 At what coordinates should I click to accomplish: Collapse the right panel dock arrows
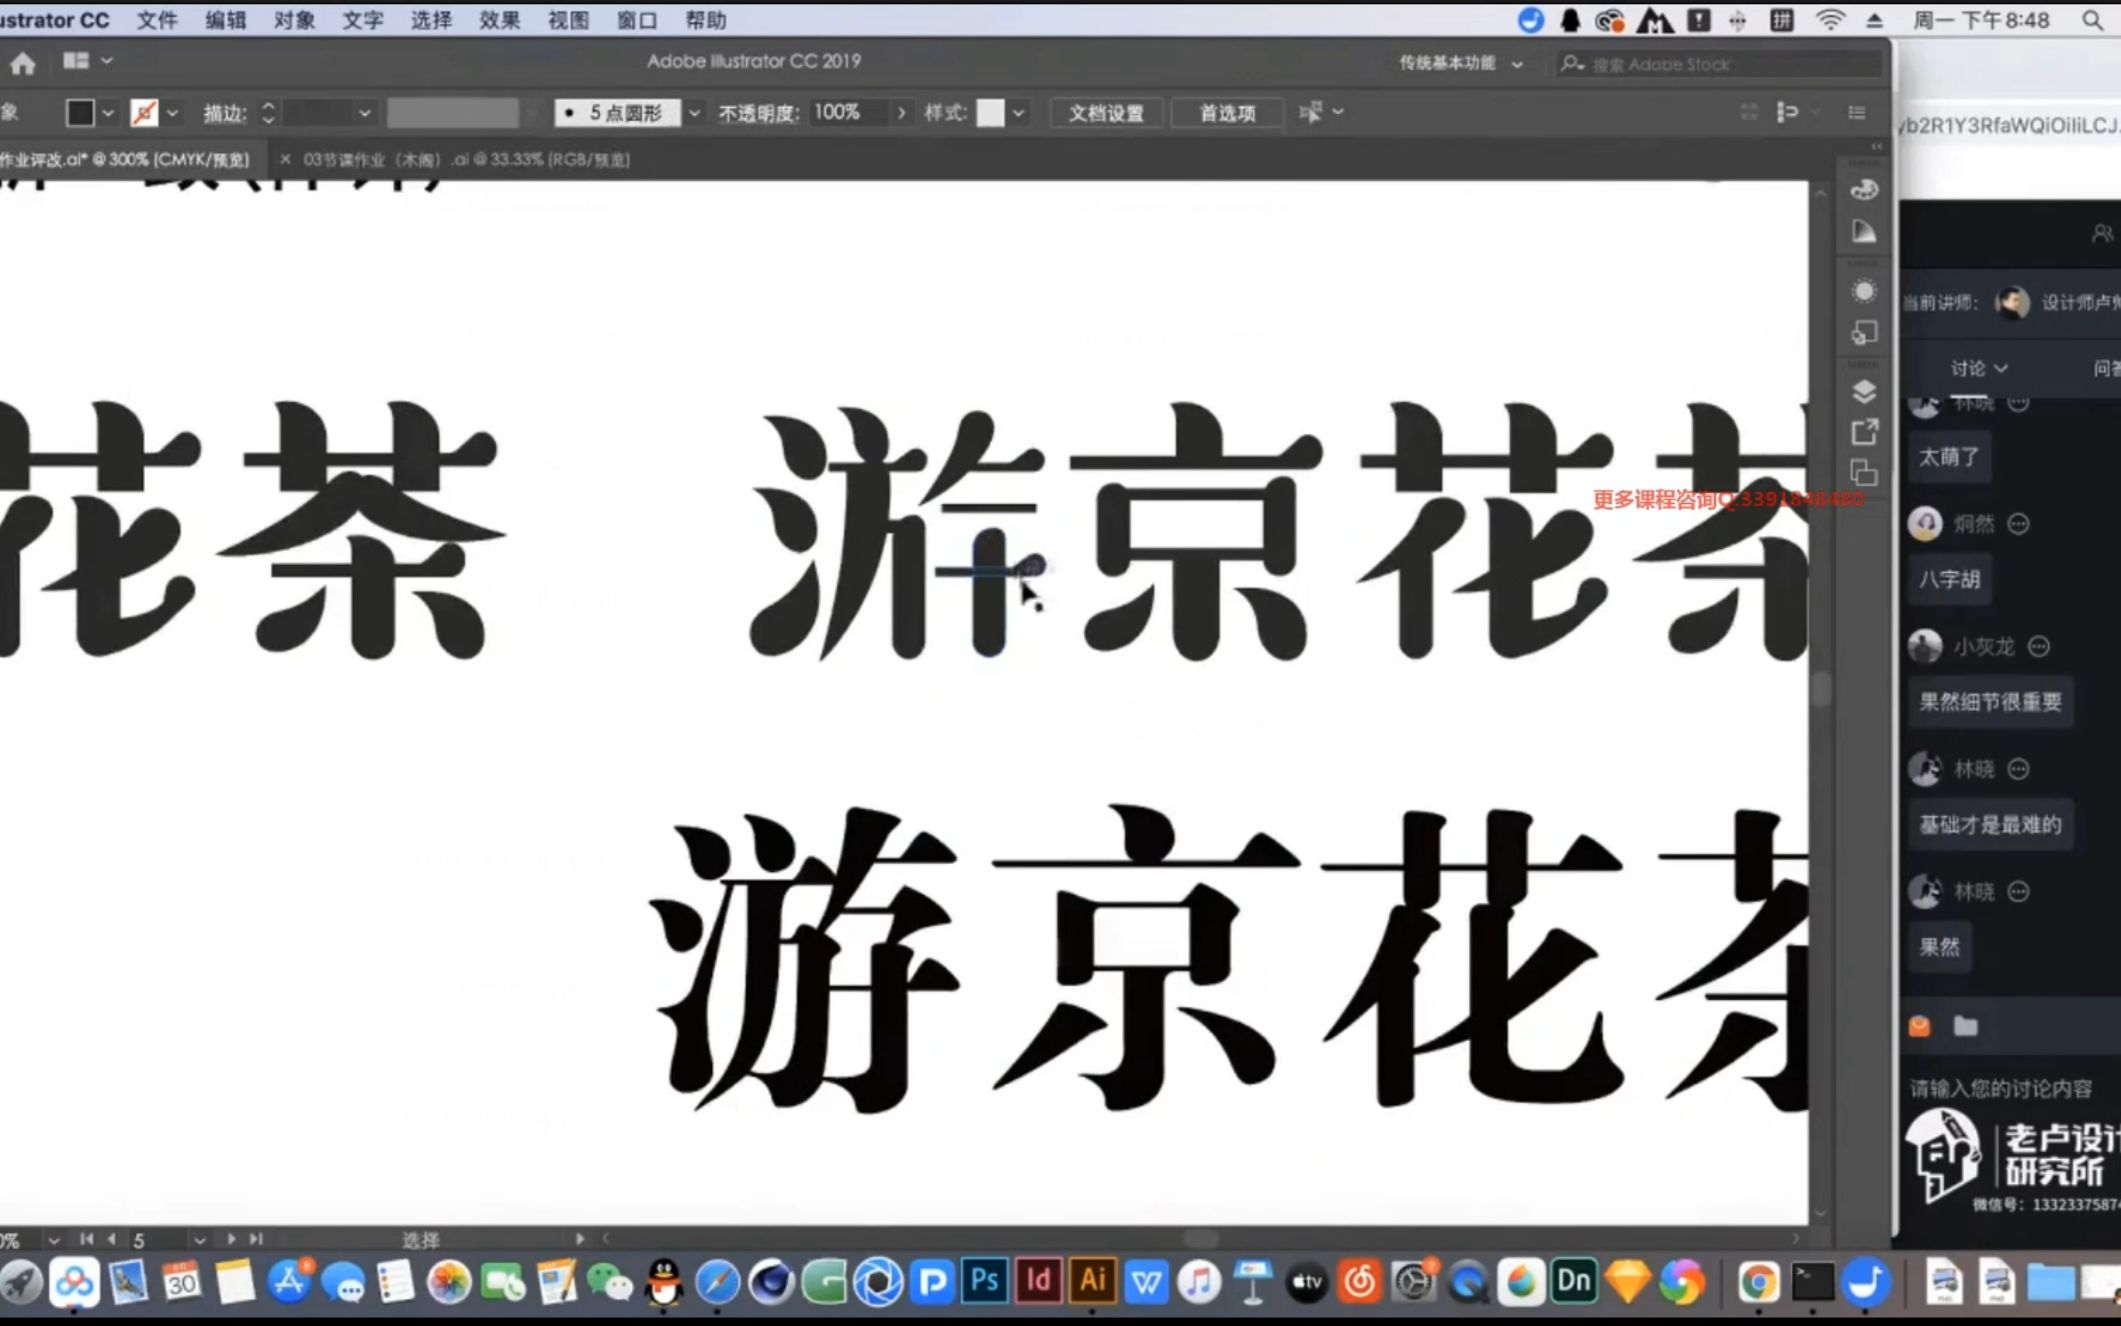point(1876,147)
